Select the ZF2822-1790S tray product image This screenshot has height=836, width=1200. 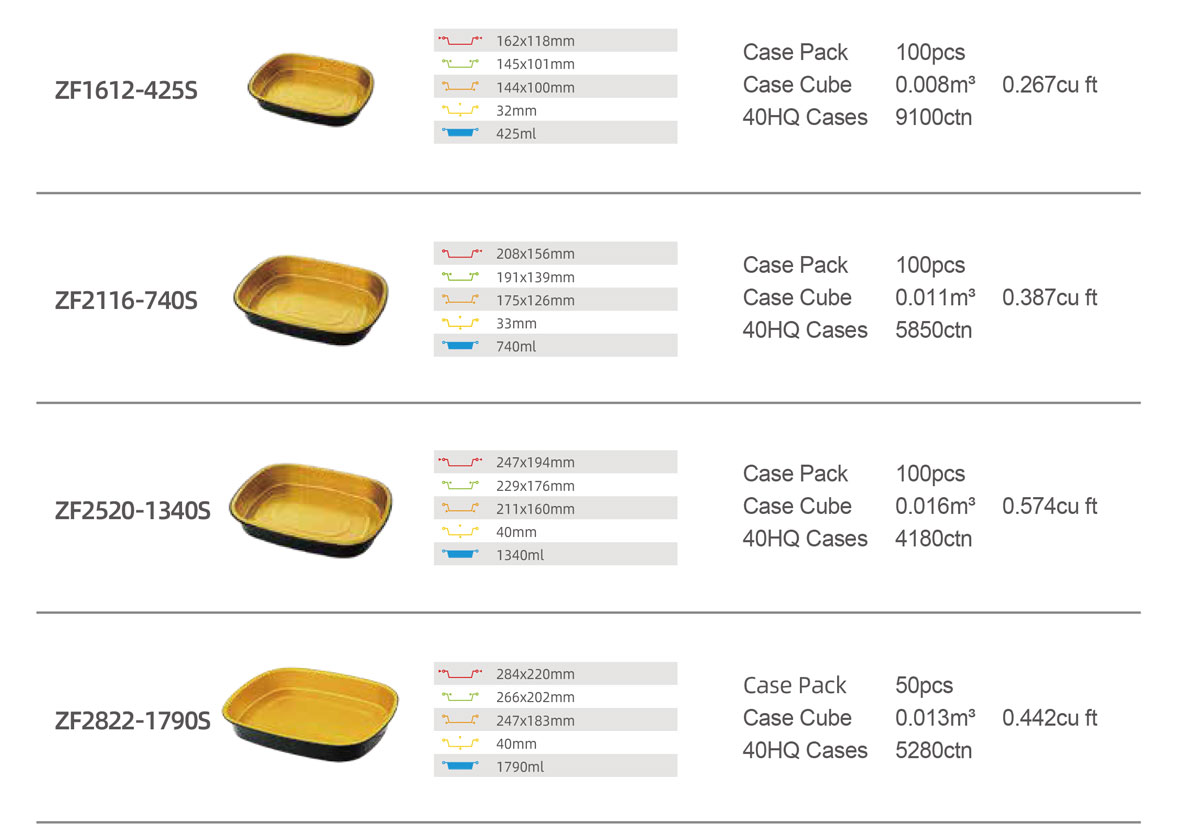pos(309,721)
